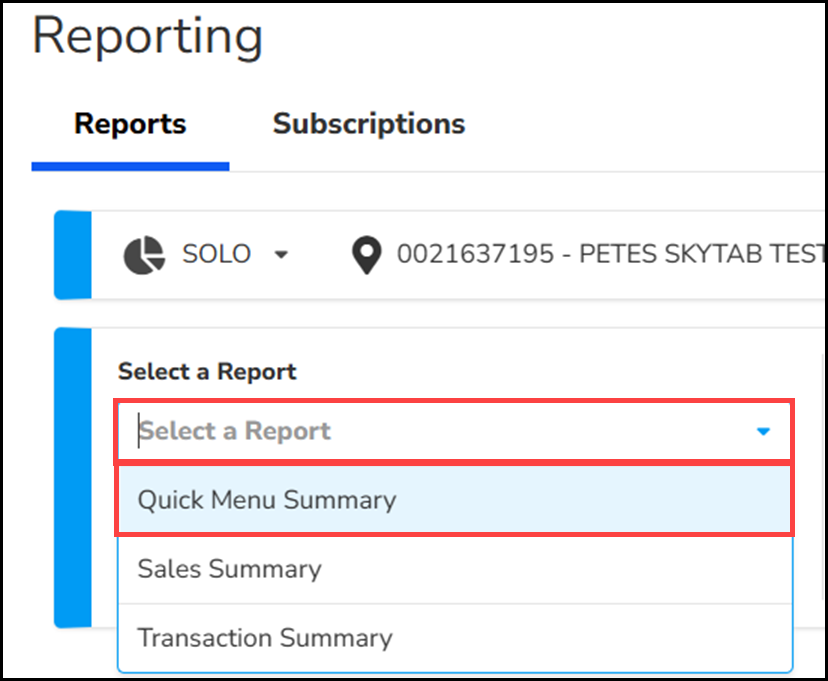
Task: Pick Transaction Summary from the dropdown list
Action: point(265,638)
